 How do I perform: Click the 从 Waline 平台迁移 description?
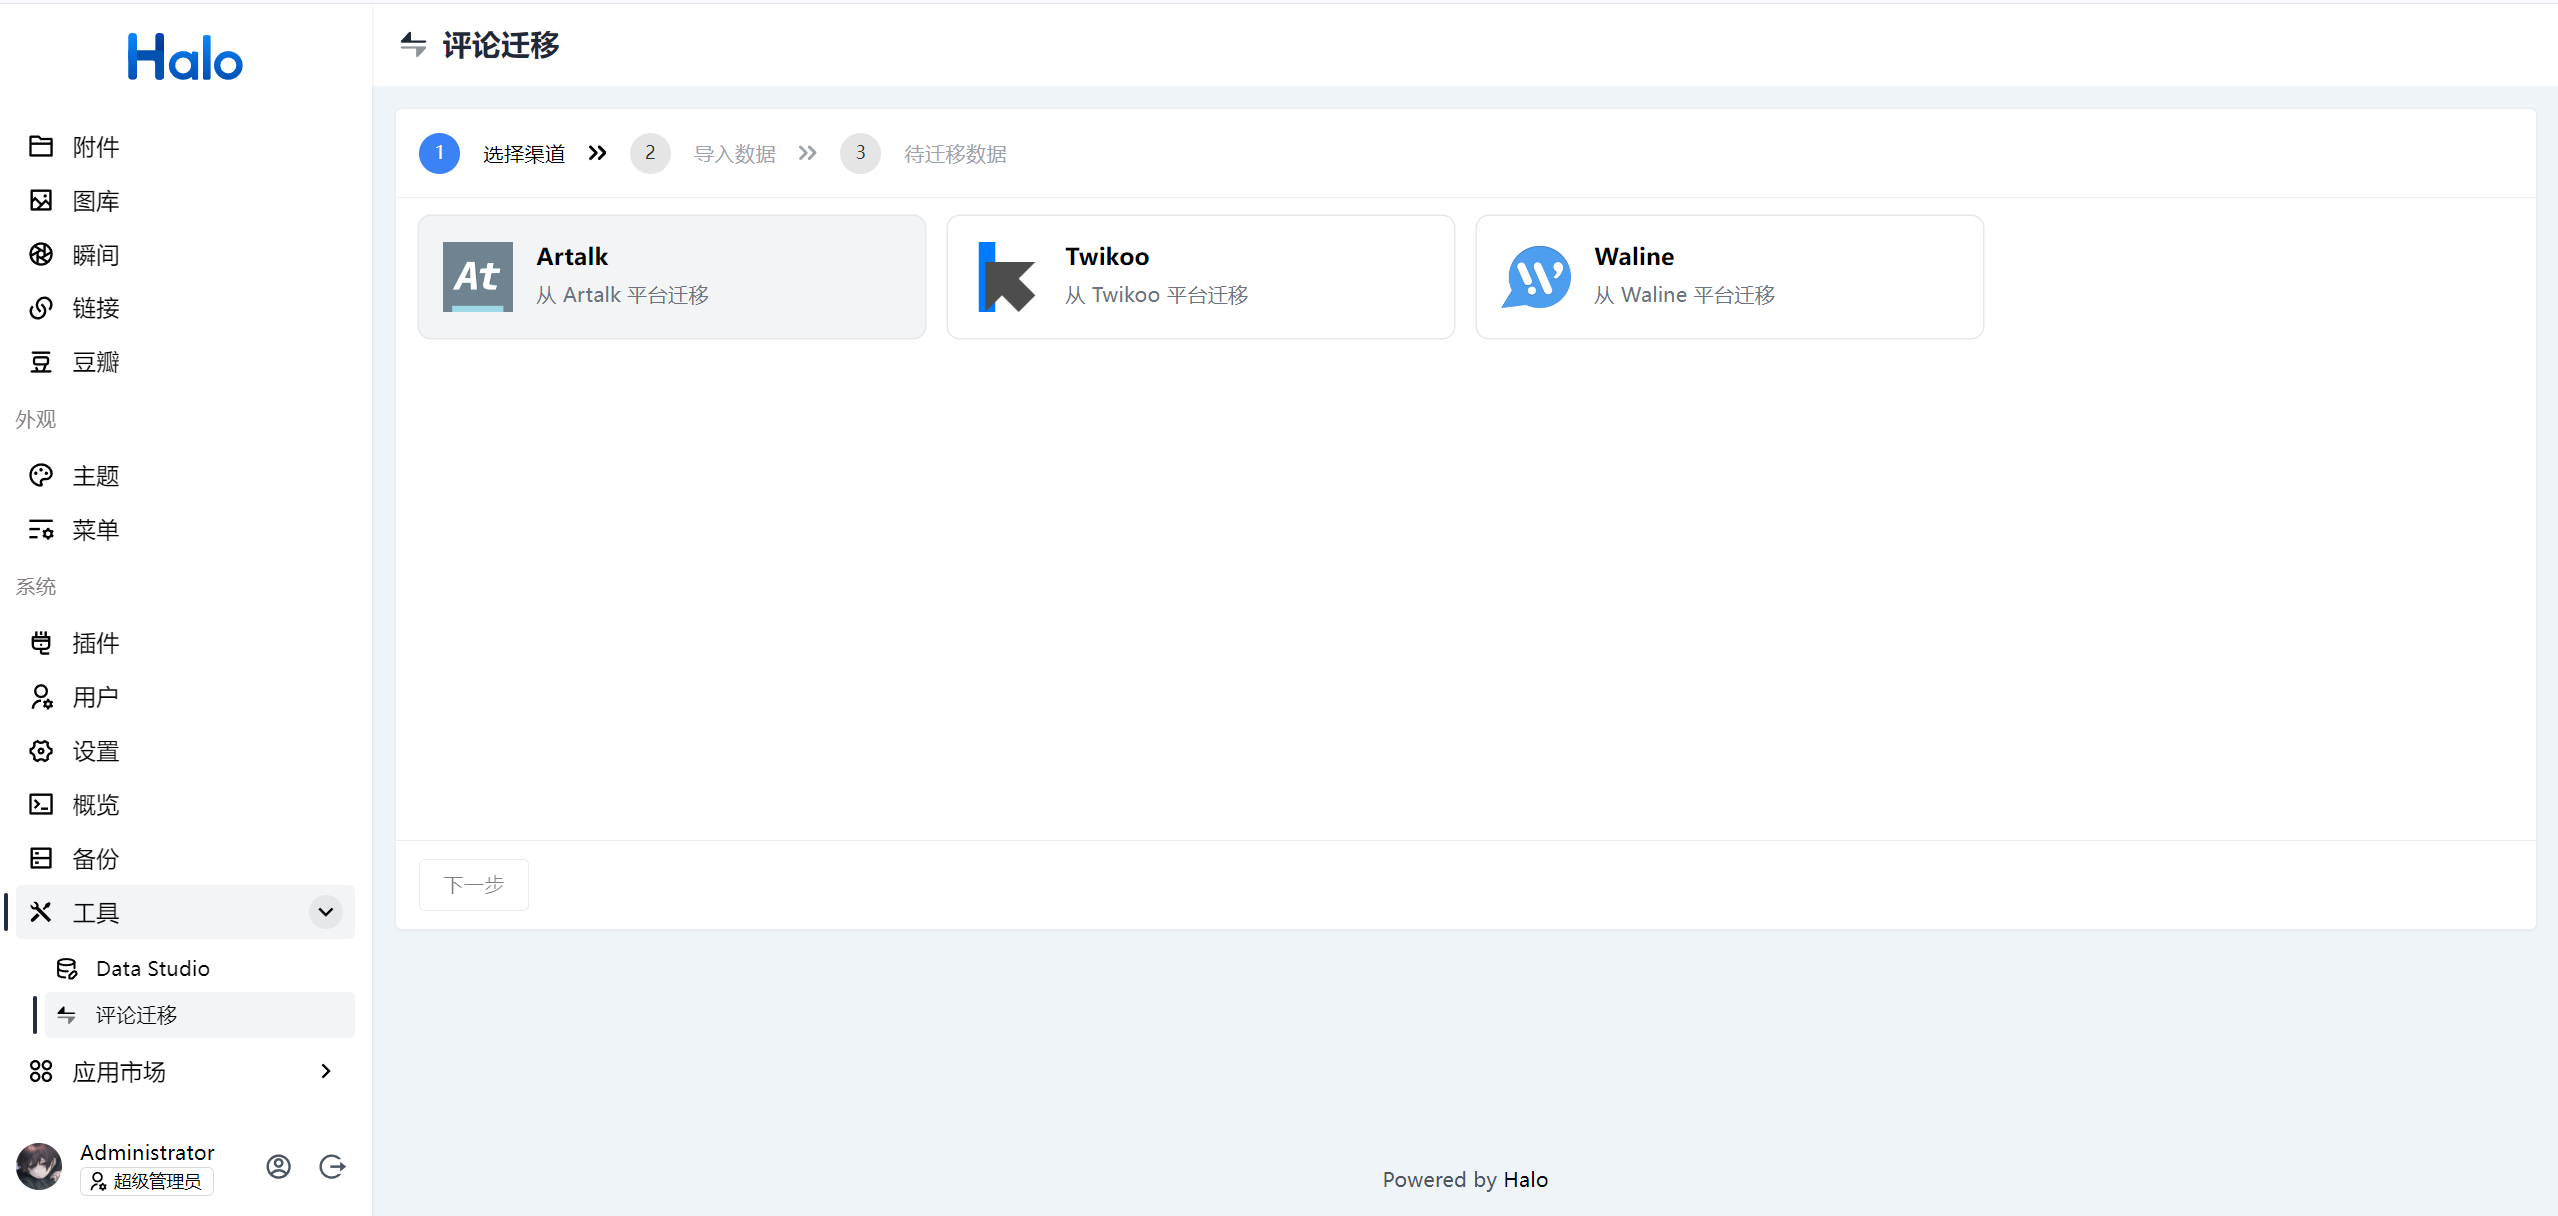tap(1684, 295)
